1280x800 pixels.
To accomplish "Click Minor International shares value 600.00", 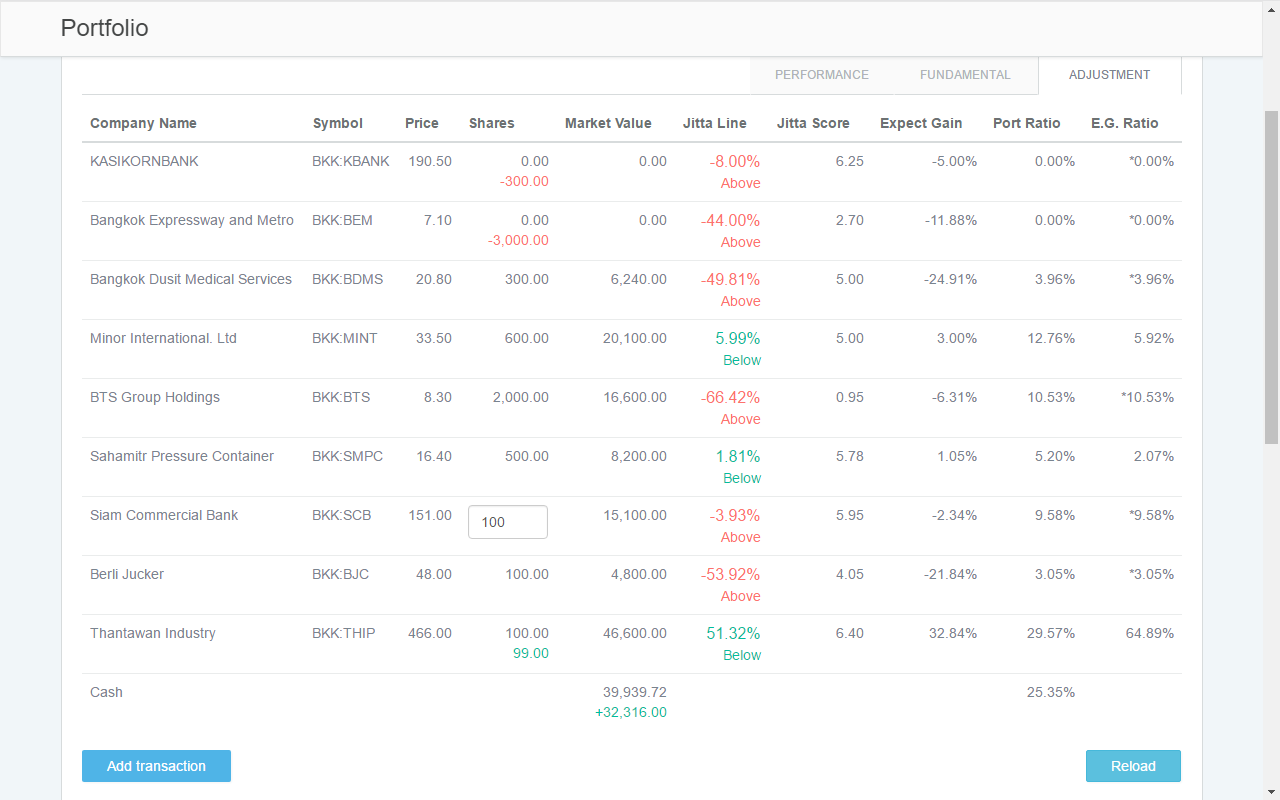I will tap(526, 338).
